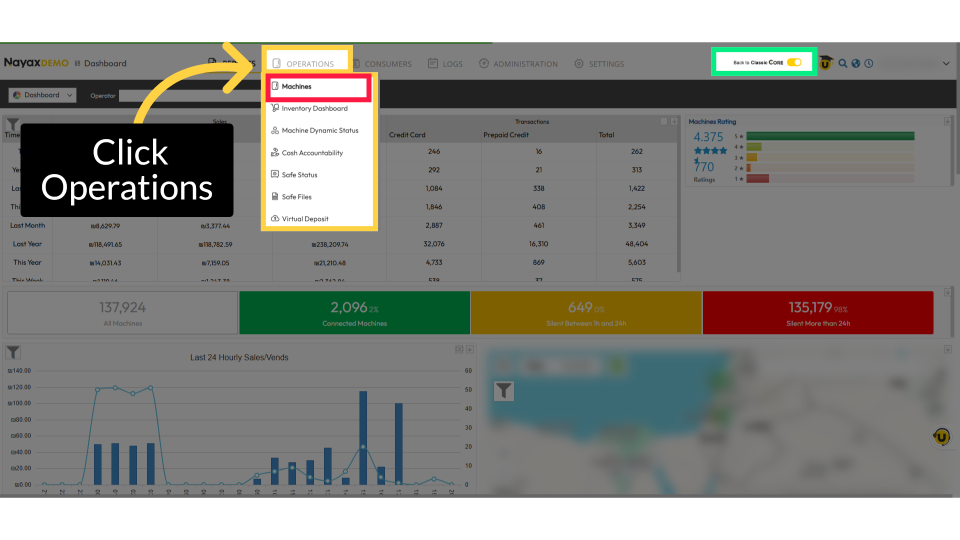Open the globe language icon
Image resolution: width=960 pixels, height=540 pixels.
point(856,64)
